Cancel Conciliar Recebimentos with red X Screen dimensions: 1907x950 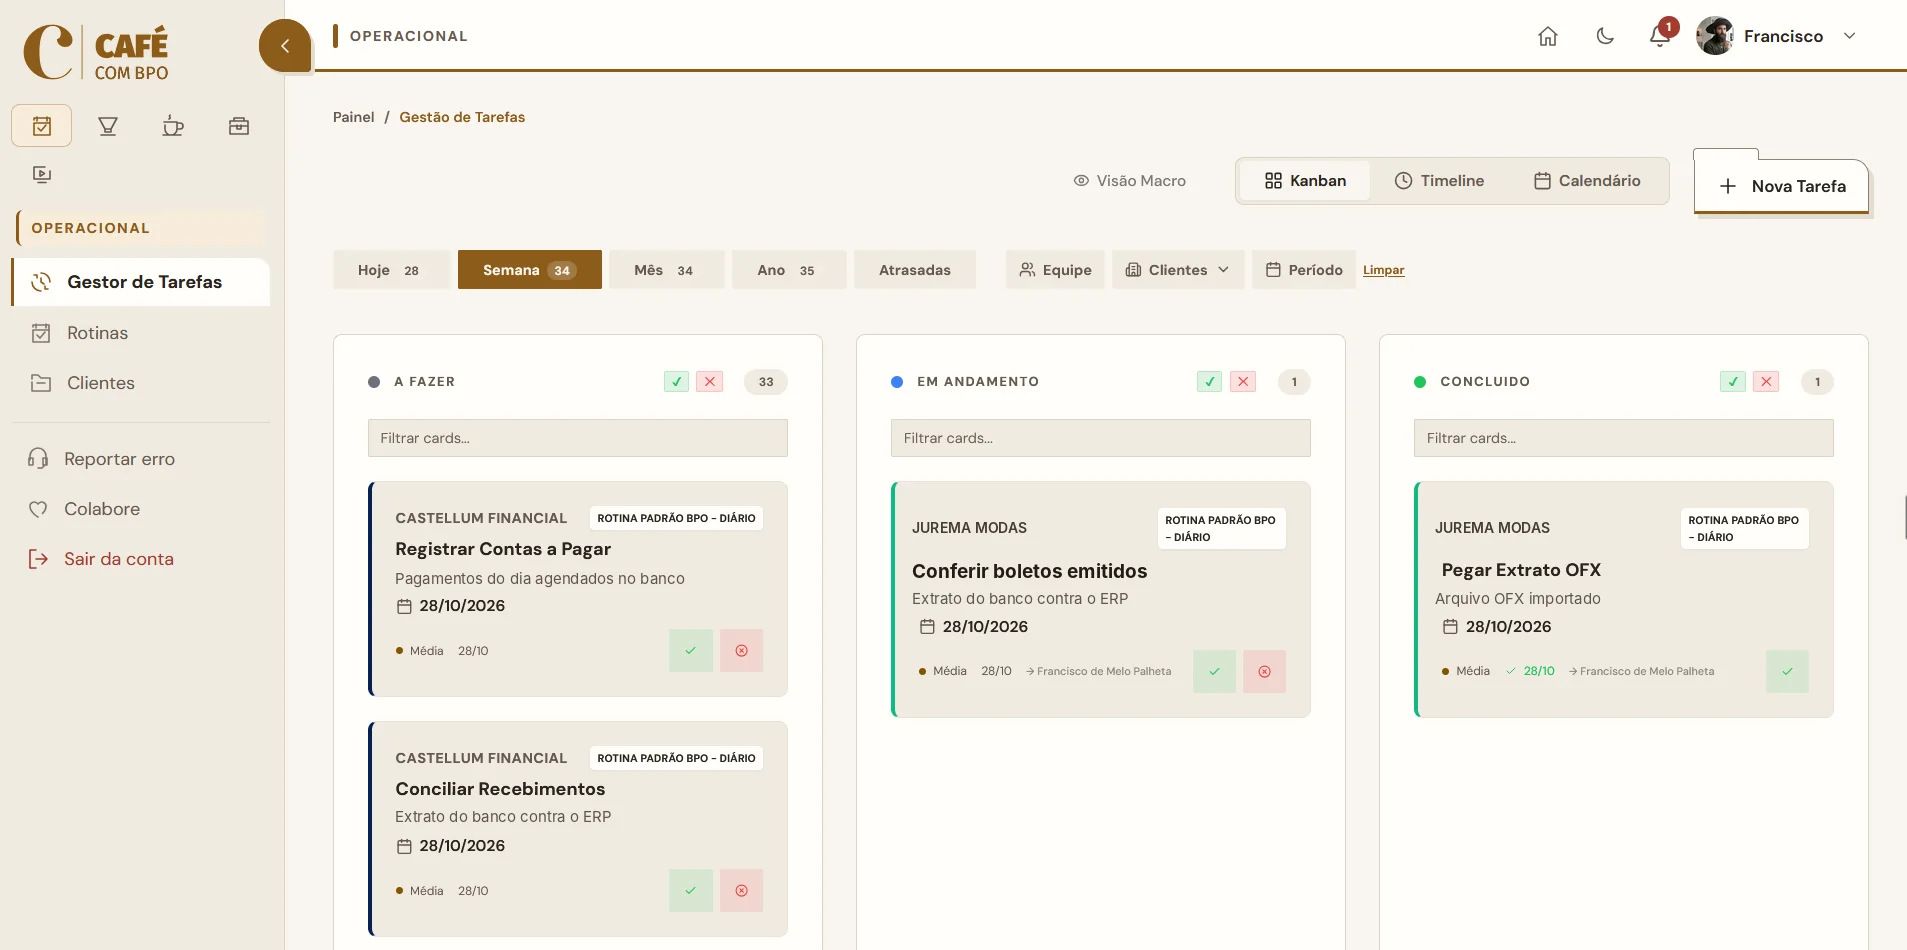pos(741,891)
